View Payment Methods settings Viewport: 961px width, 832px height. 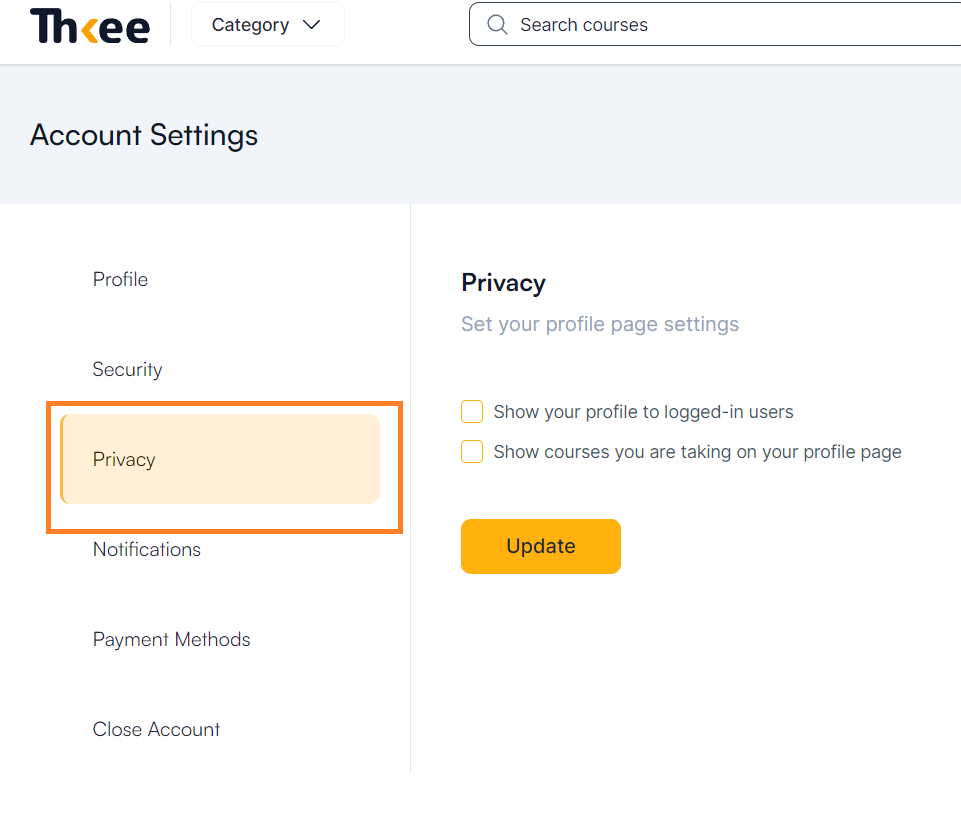point(171,639)
